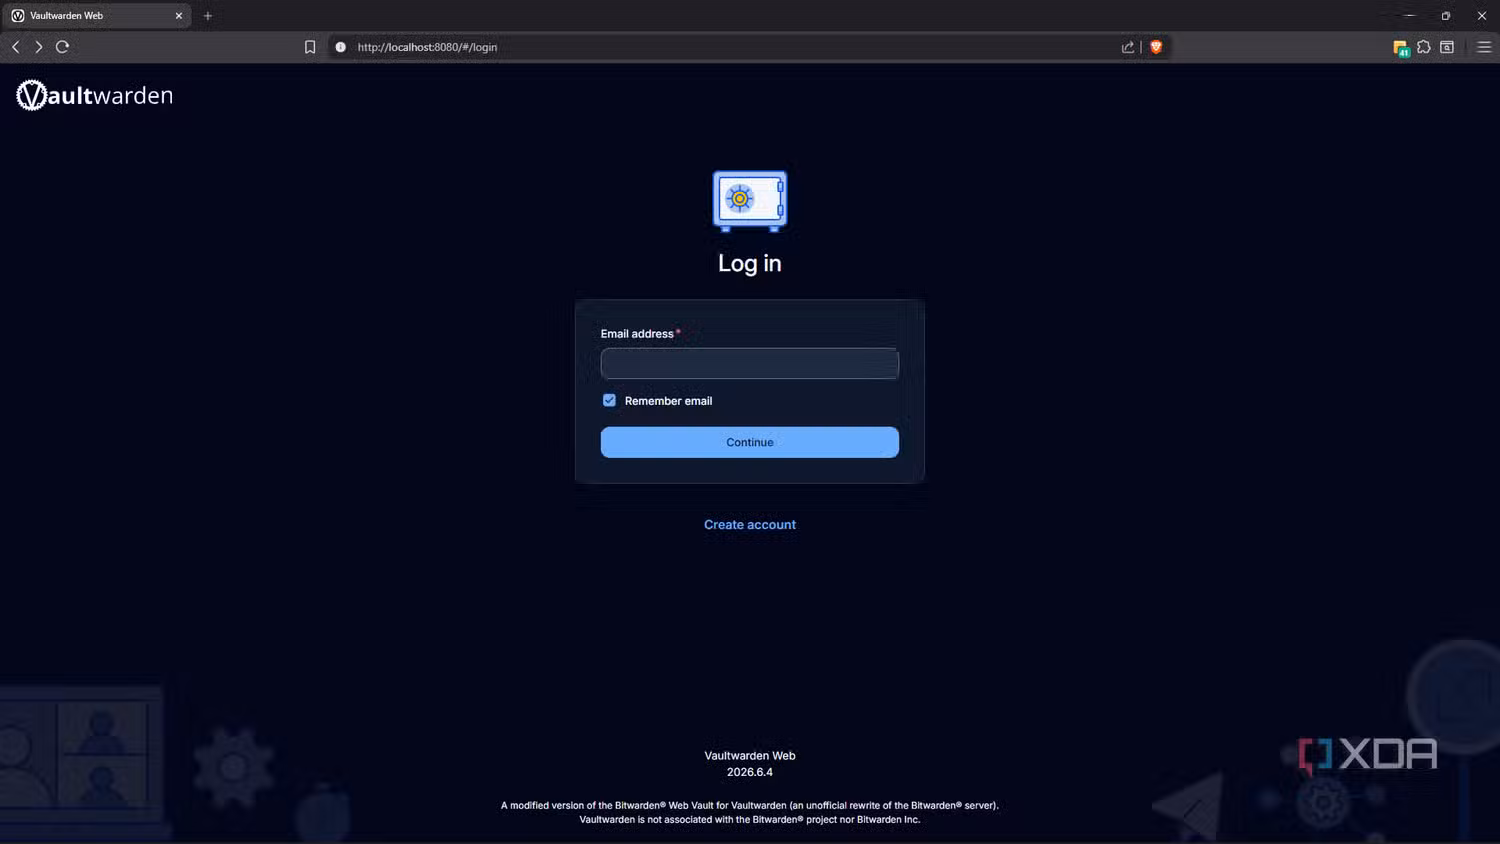Image resolution: width=1500 pixels, height=844 pixels.
Task: Restore down the browser window
Action: tap(1446, 16)
